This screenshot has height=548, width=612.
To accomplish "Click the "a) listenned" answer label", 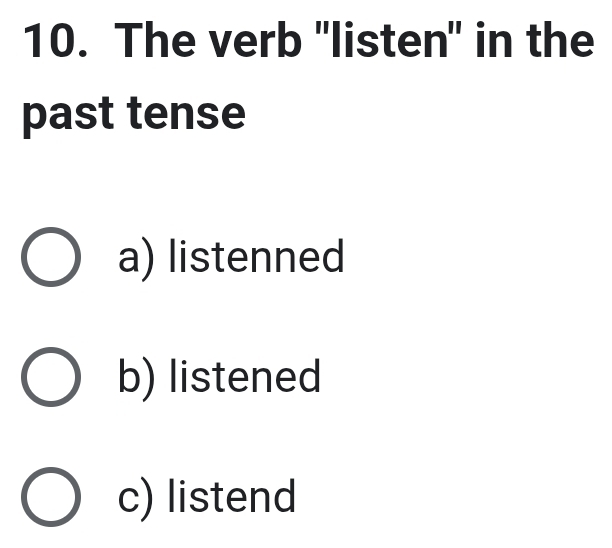I will pyautogui.click(x=231, y=258).
